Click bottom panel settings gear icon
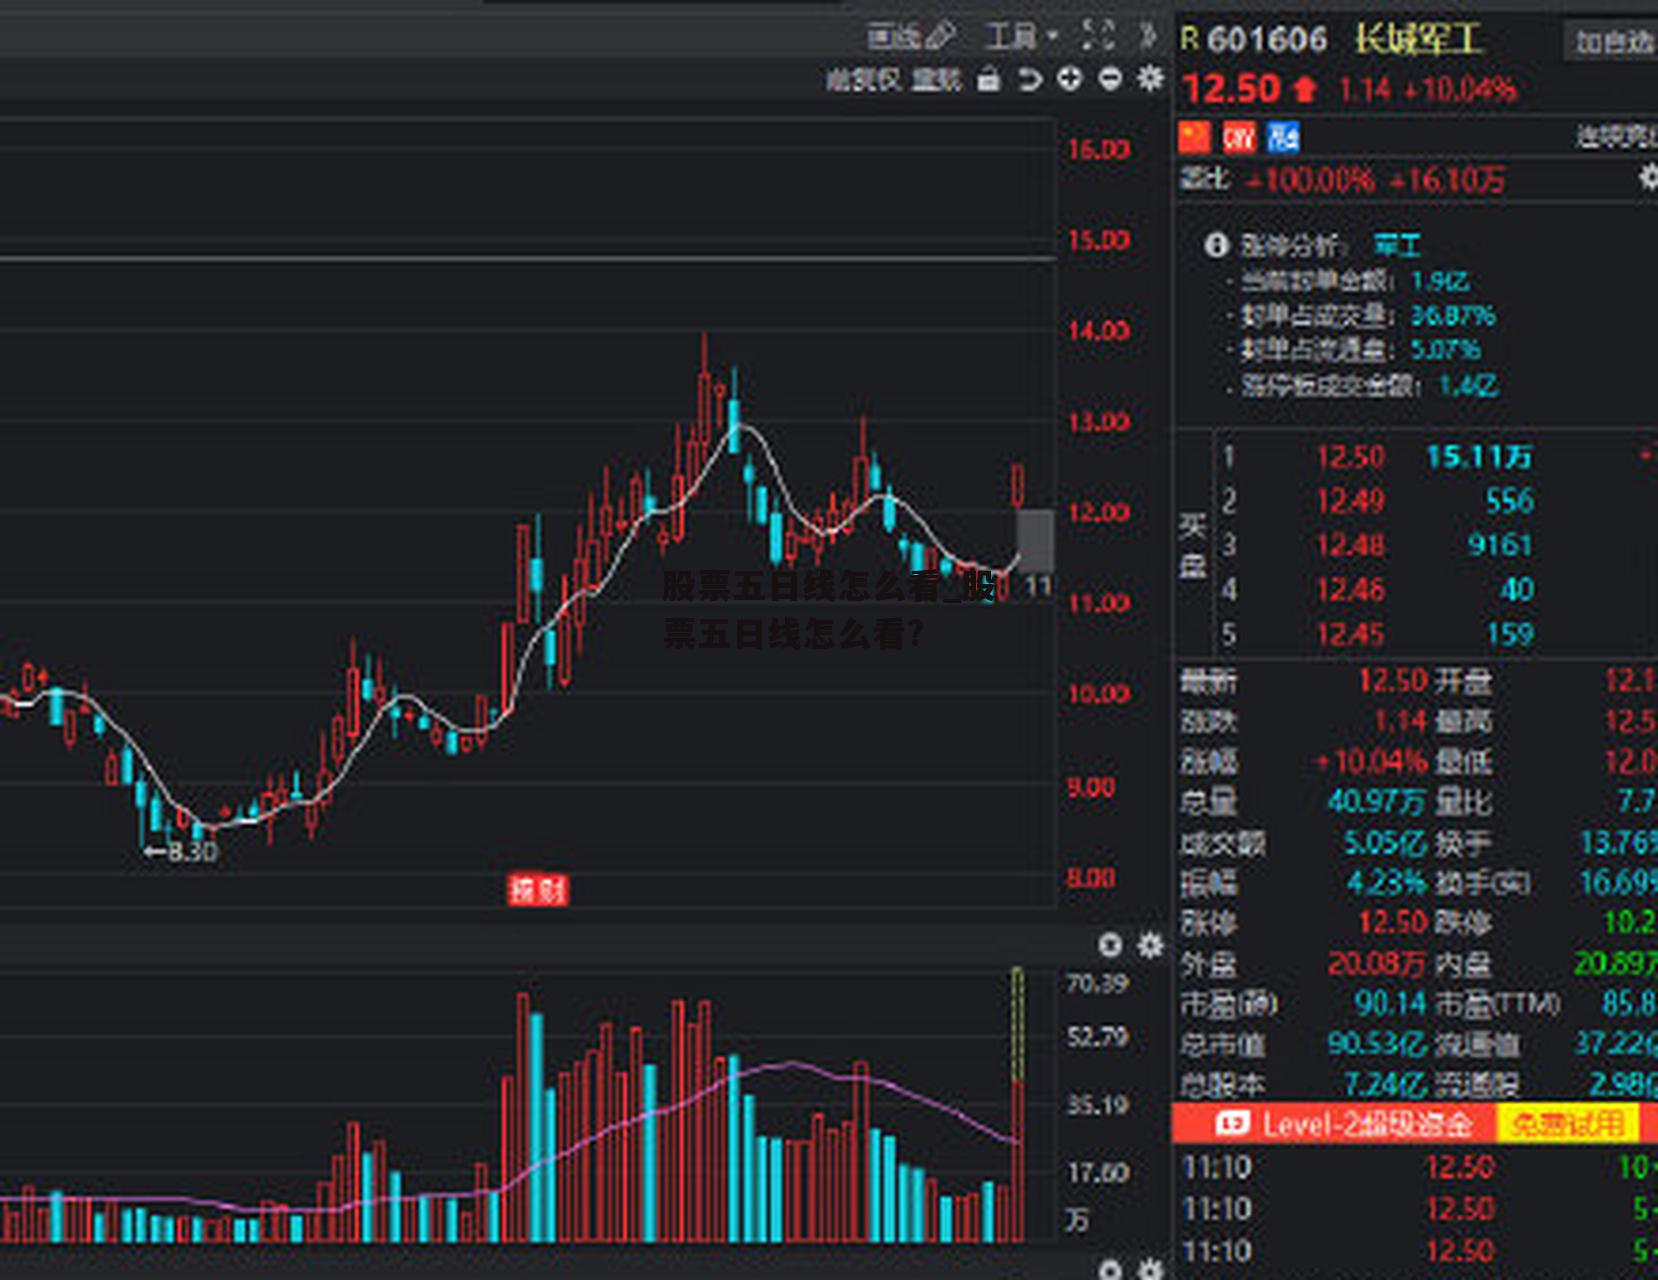The image size is (1658, 1280). pos(1151,1270)
